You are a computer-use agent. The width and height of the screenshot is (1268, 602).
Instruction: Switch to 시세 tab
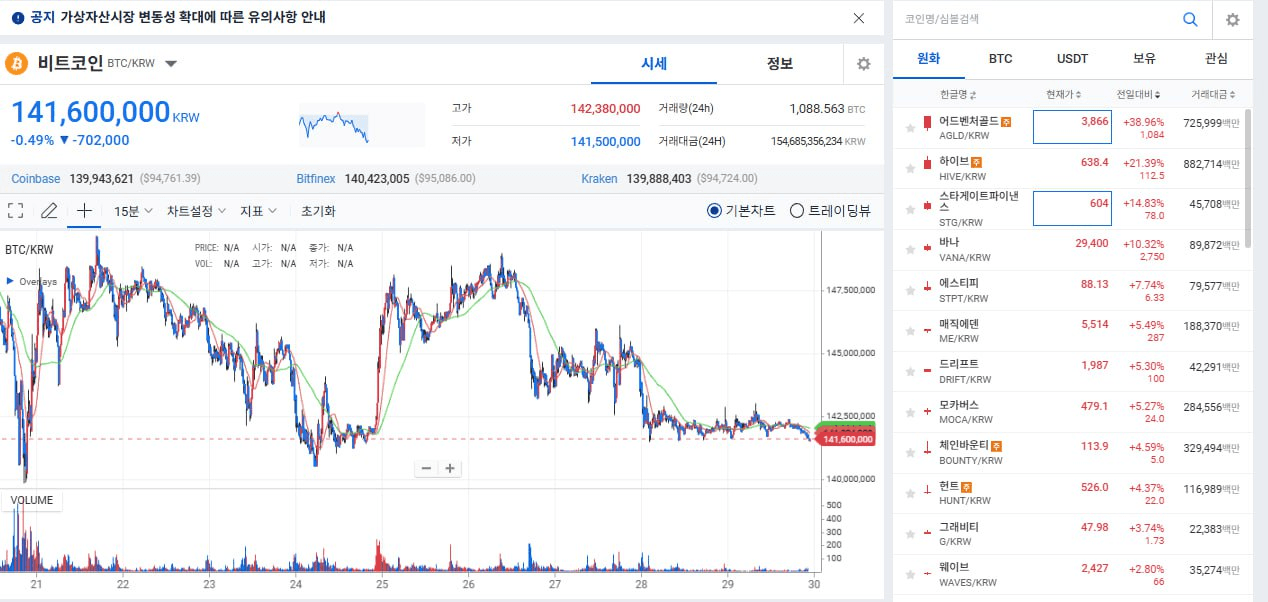[x=654, y=64]
